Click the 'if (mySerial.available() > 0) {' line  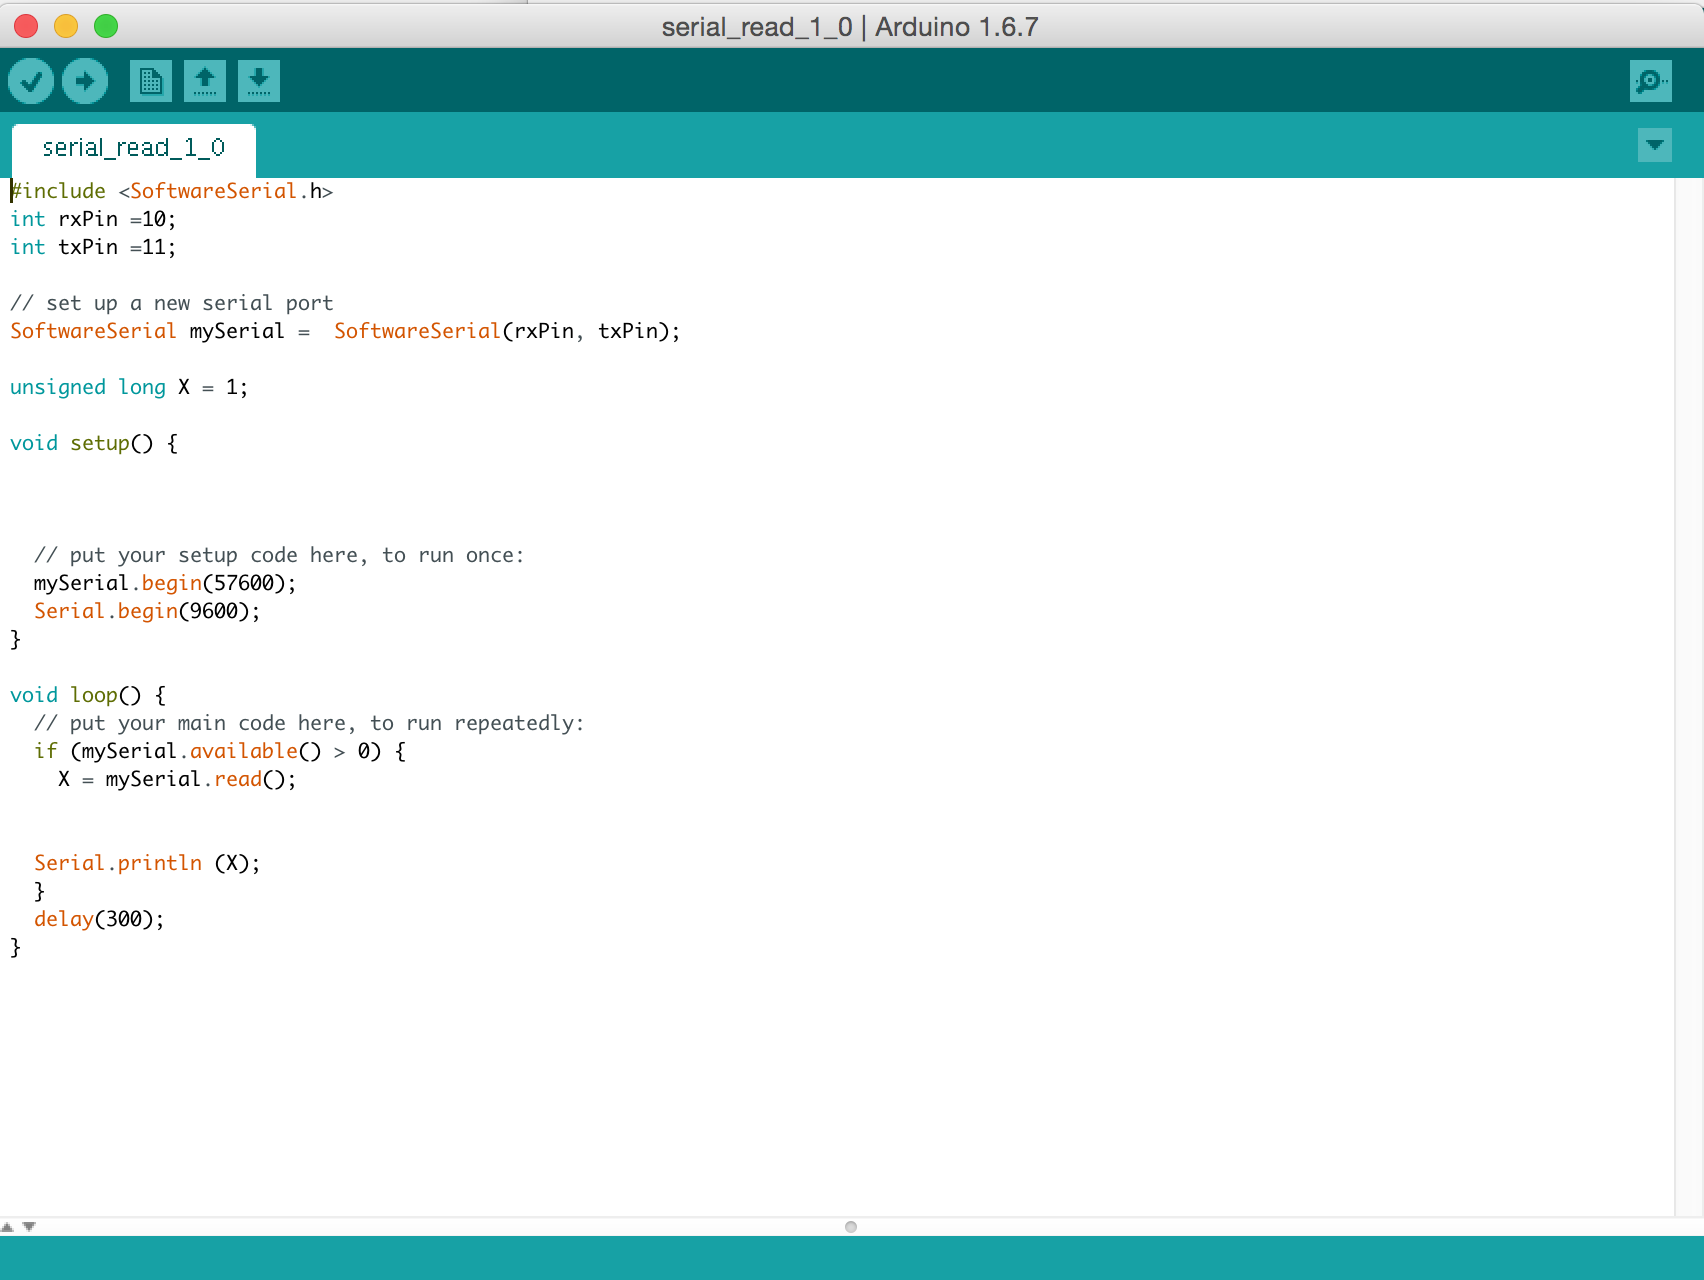(x=220, y=751)
